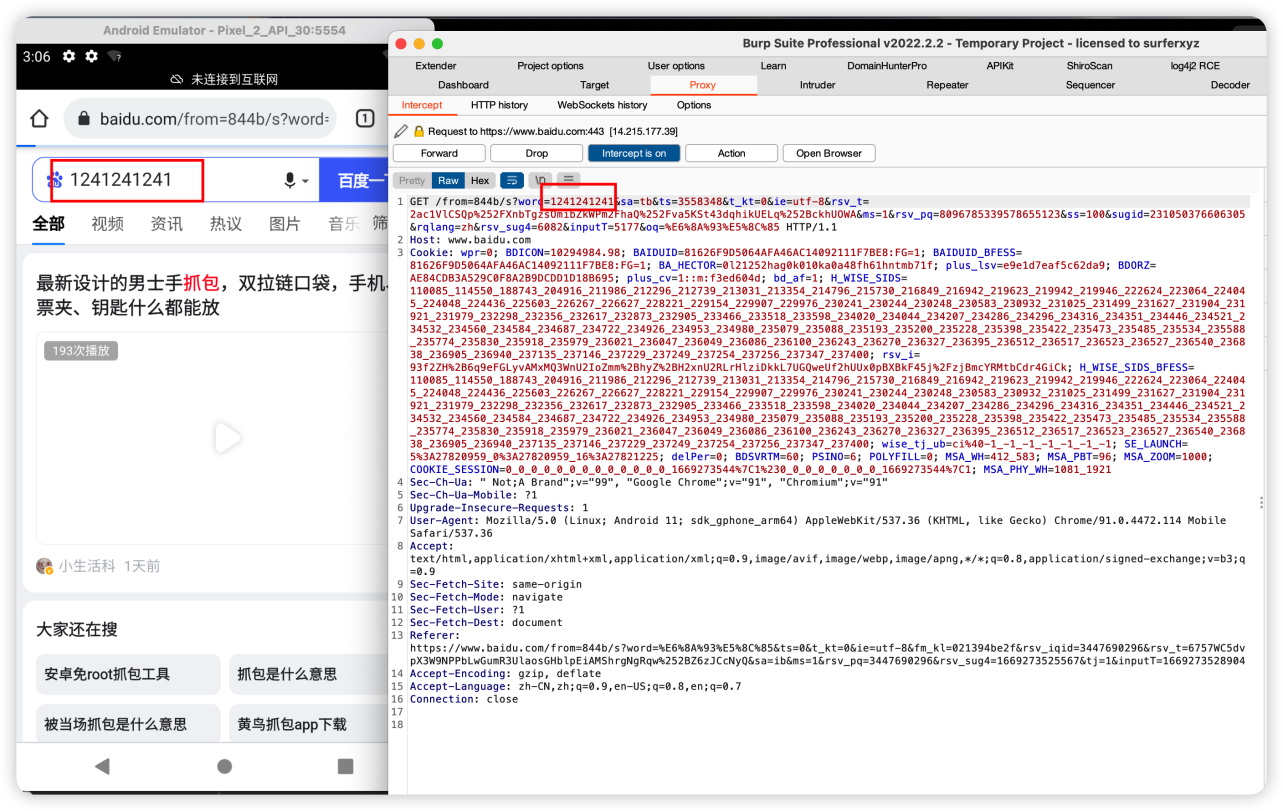Image resolution: width=1283 pixels, height=811 pixels.
Task: Tap the 音乐 results tab in Baidu
Action: [344, 224]
